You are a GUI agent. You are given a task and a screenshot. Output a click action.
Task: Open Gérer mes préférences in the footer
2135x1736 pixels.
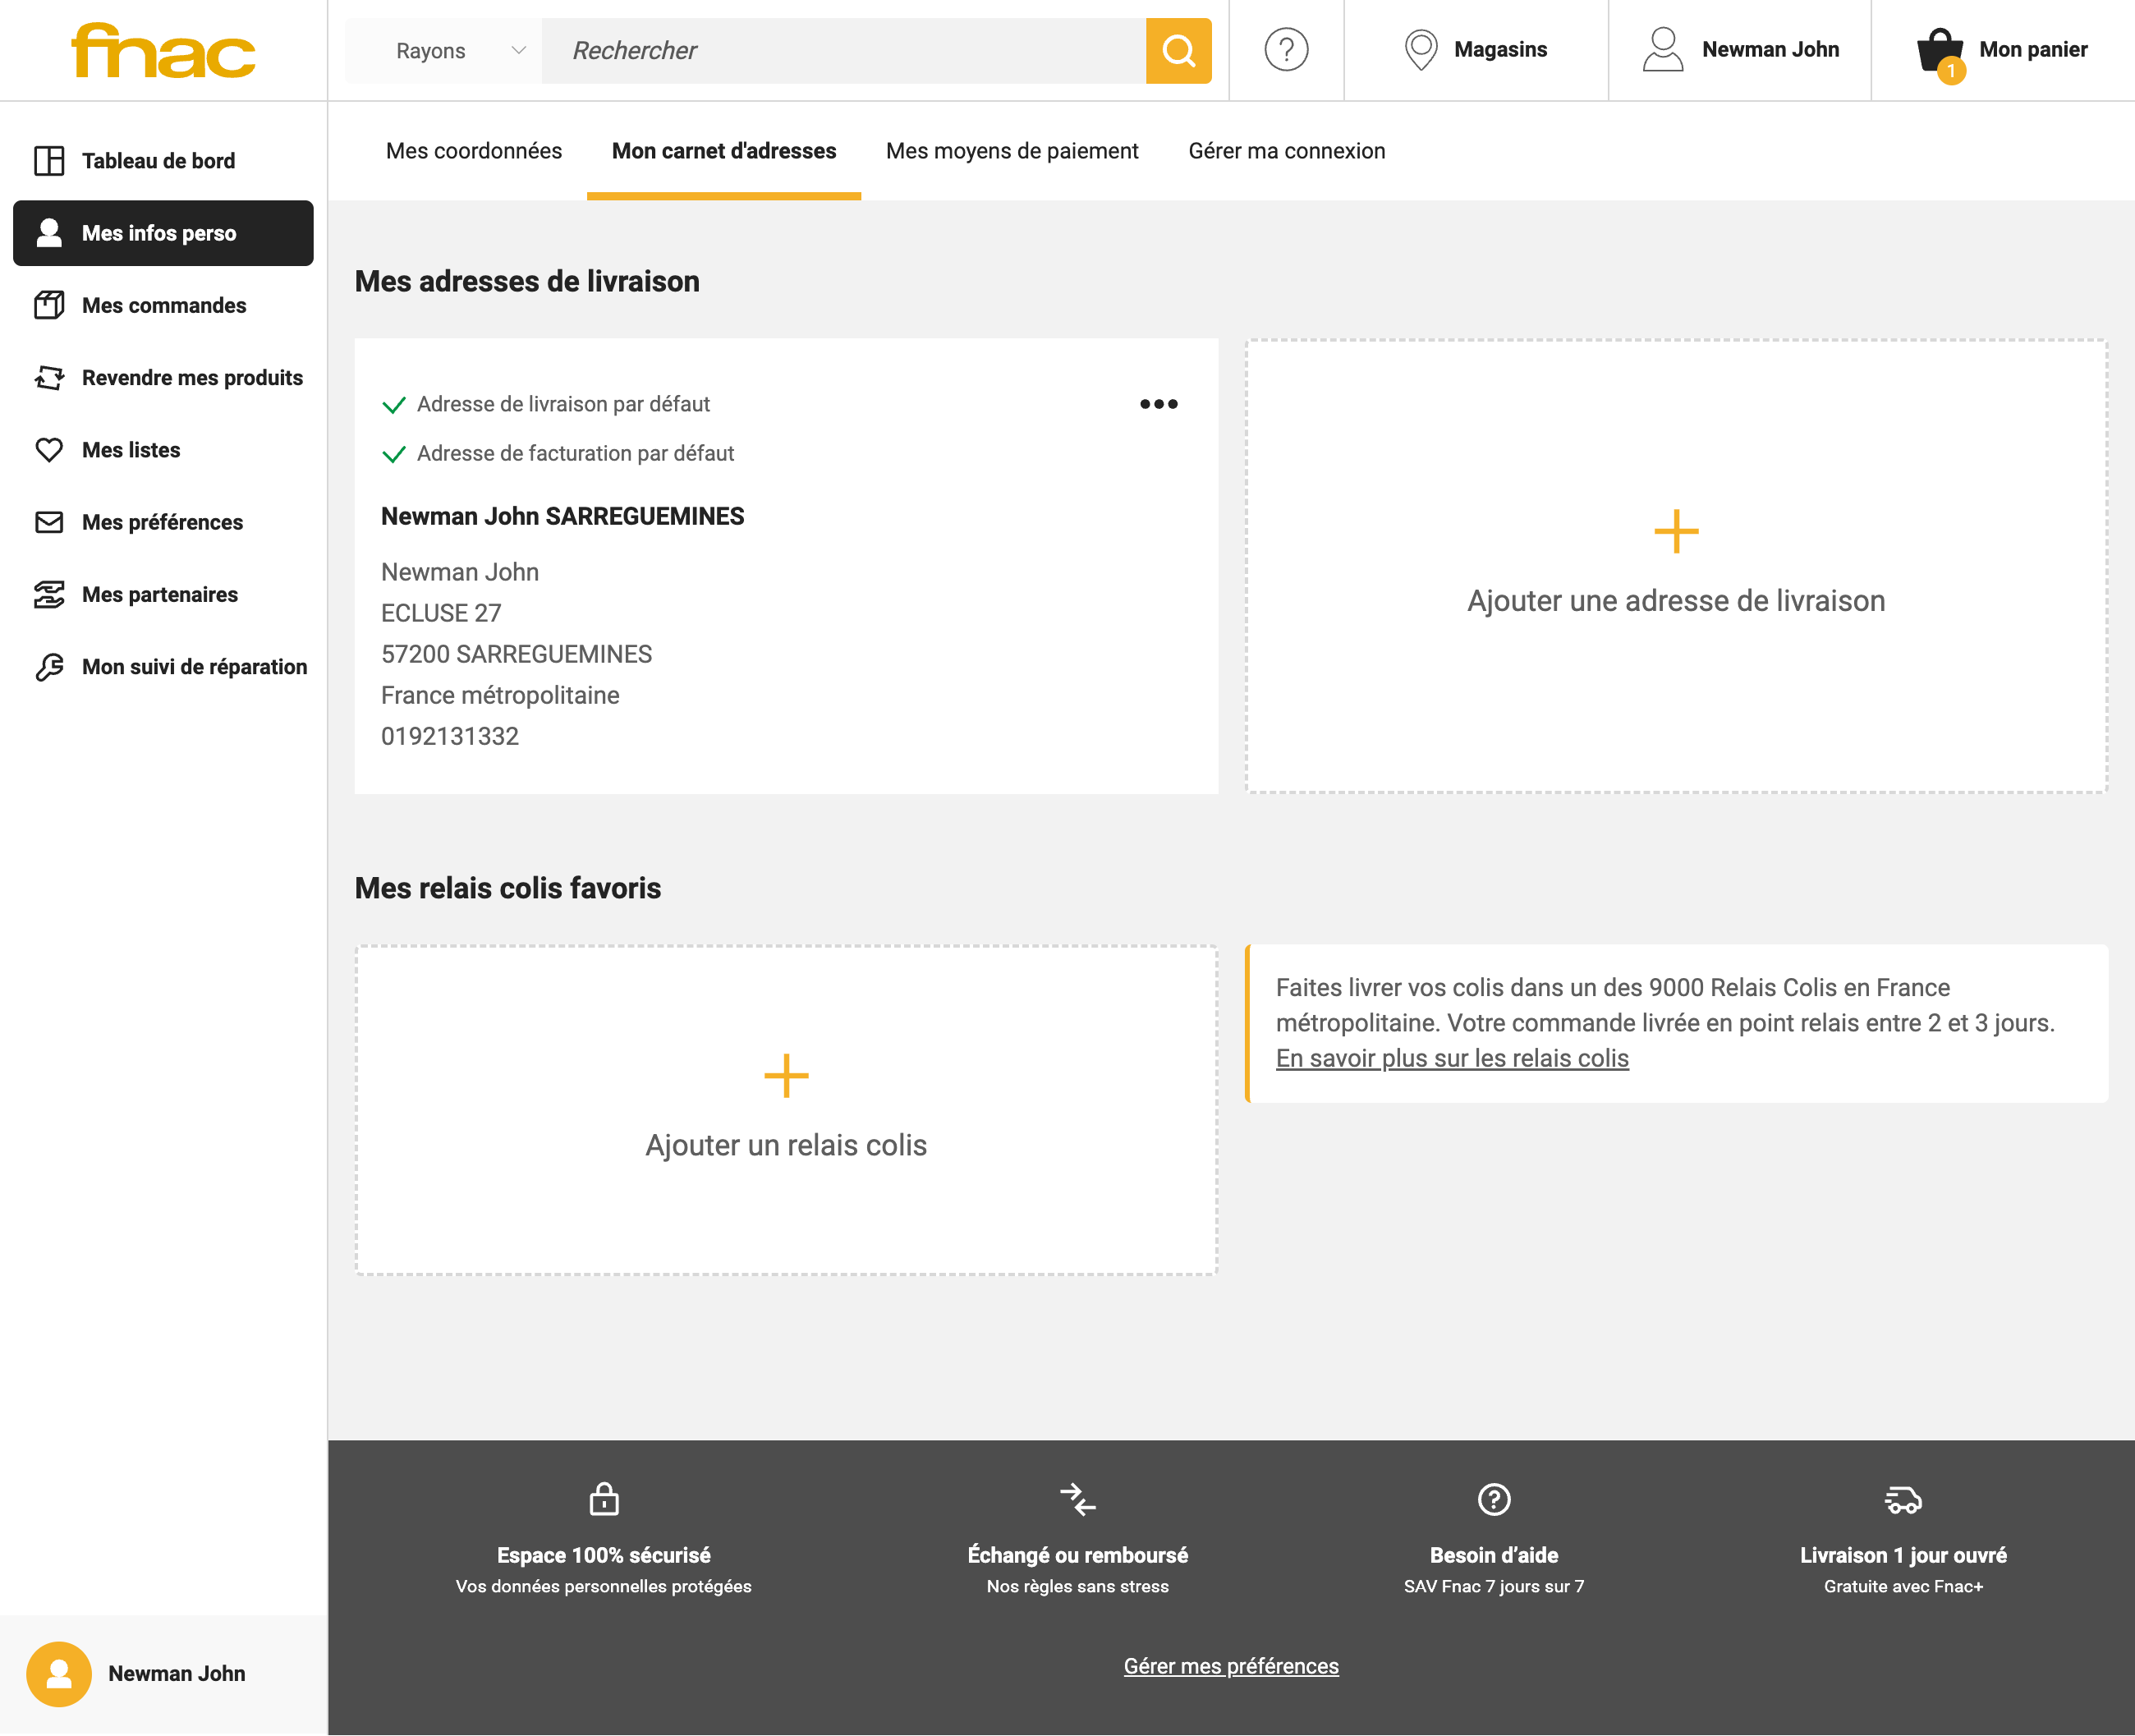1231,1666
